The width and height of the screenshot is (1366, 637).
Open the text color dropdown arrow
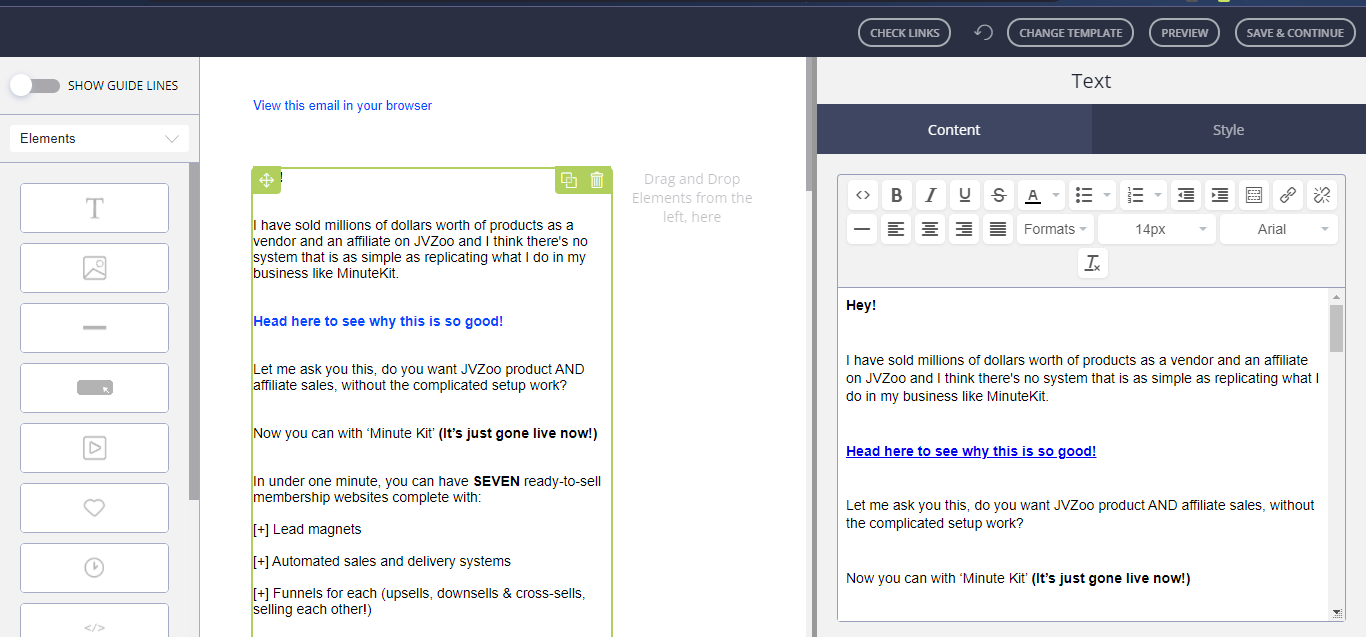[x=1056, y=195]
